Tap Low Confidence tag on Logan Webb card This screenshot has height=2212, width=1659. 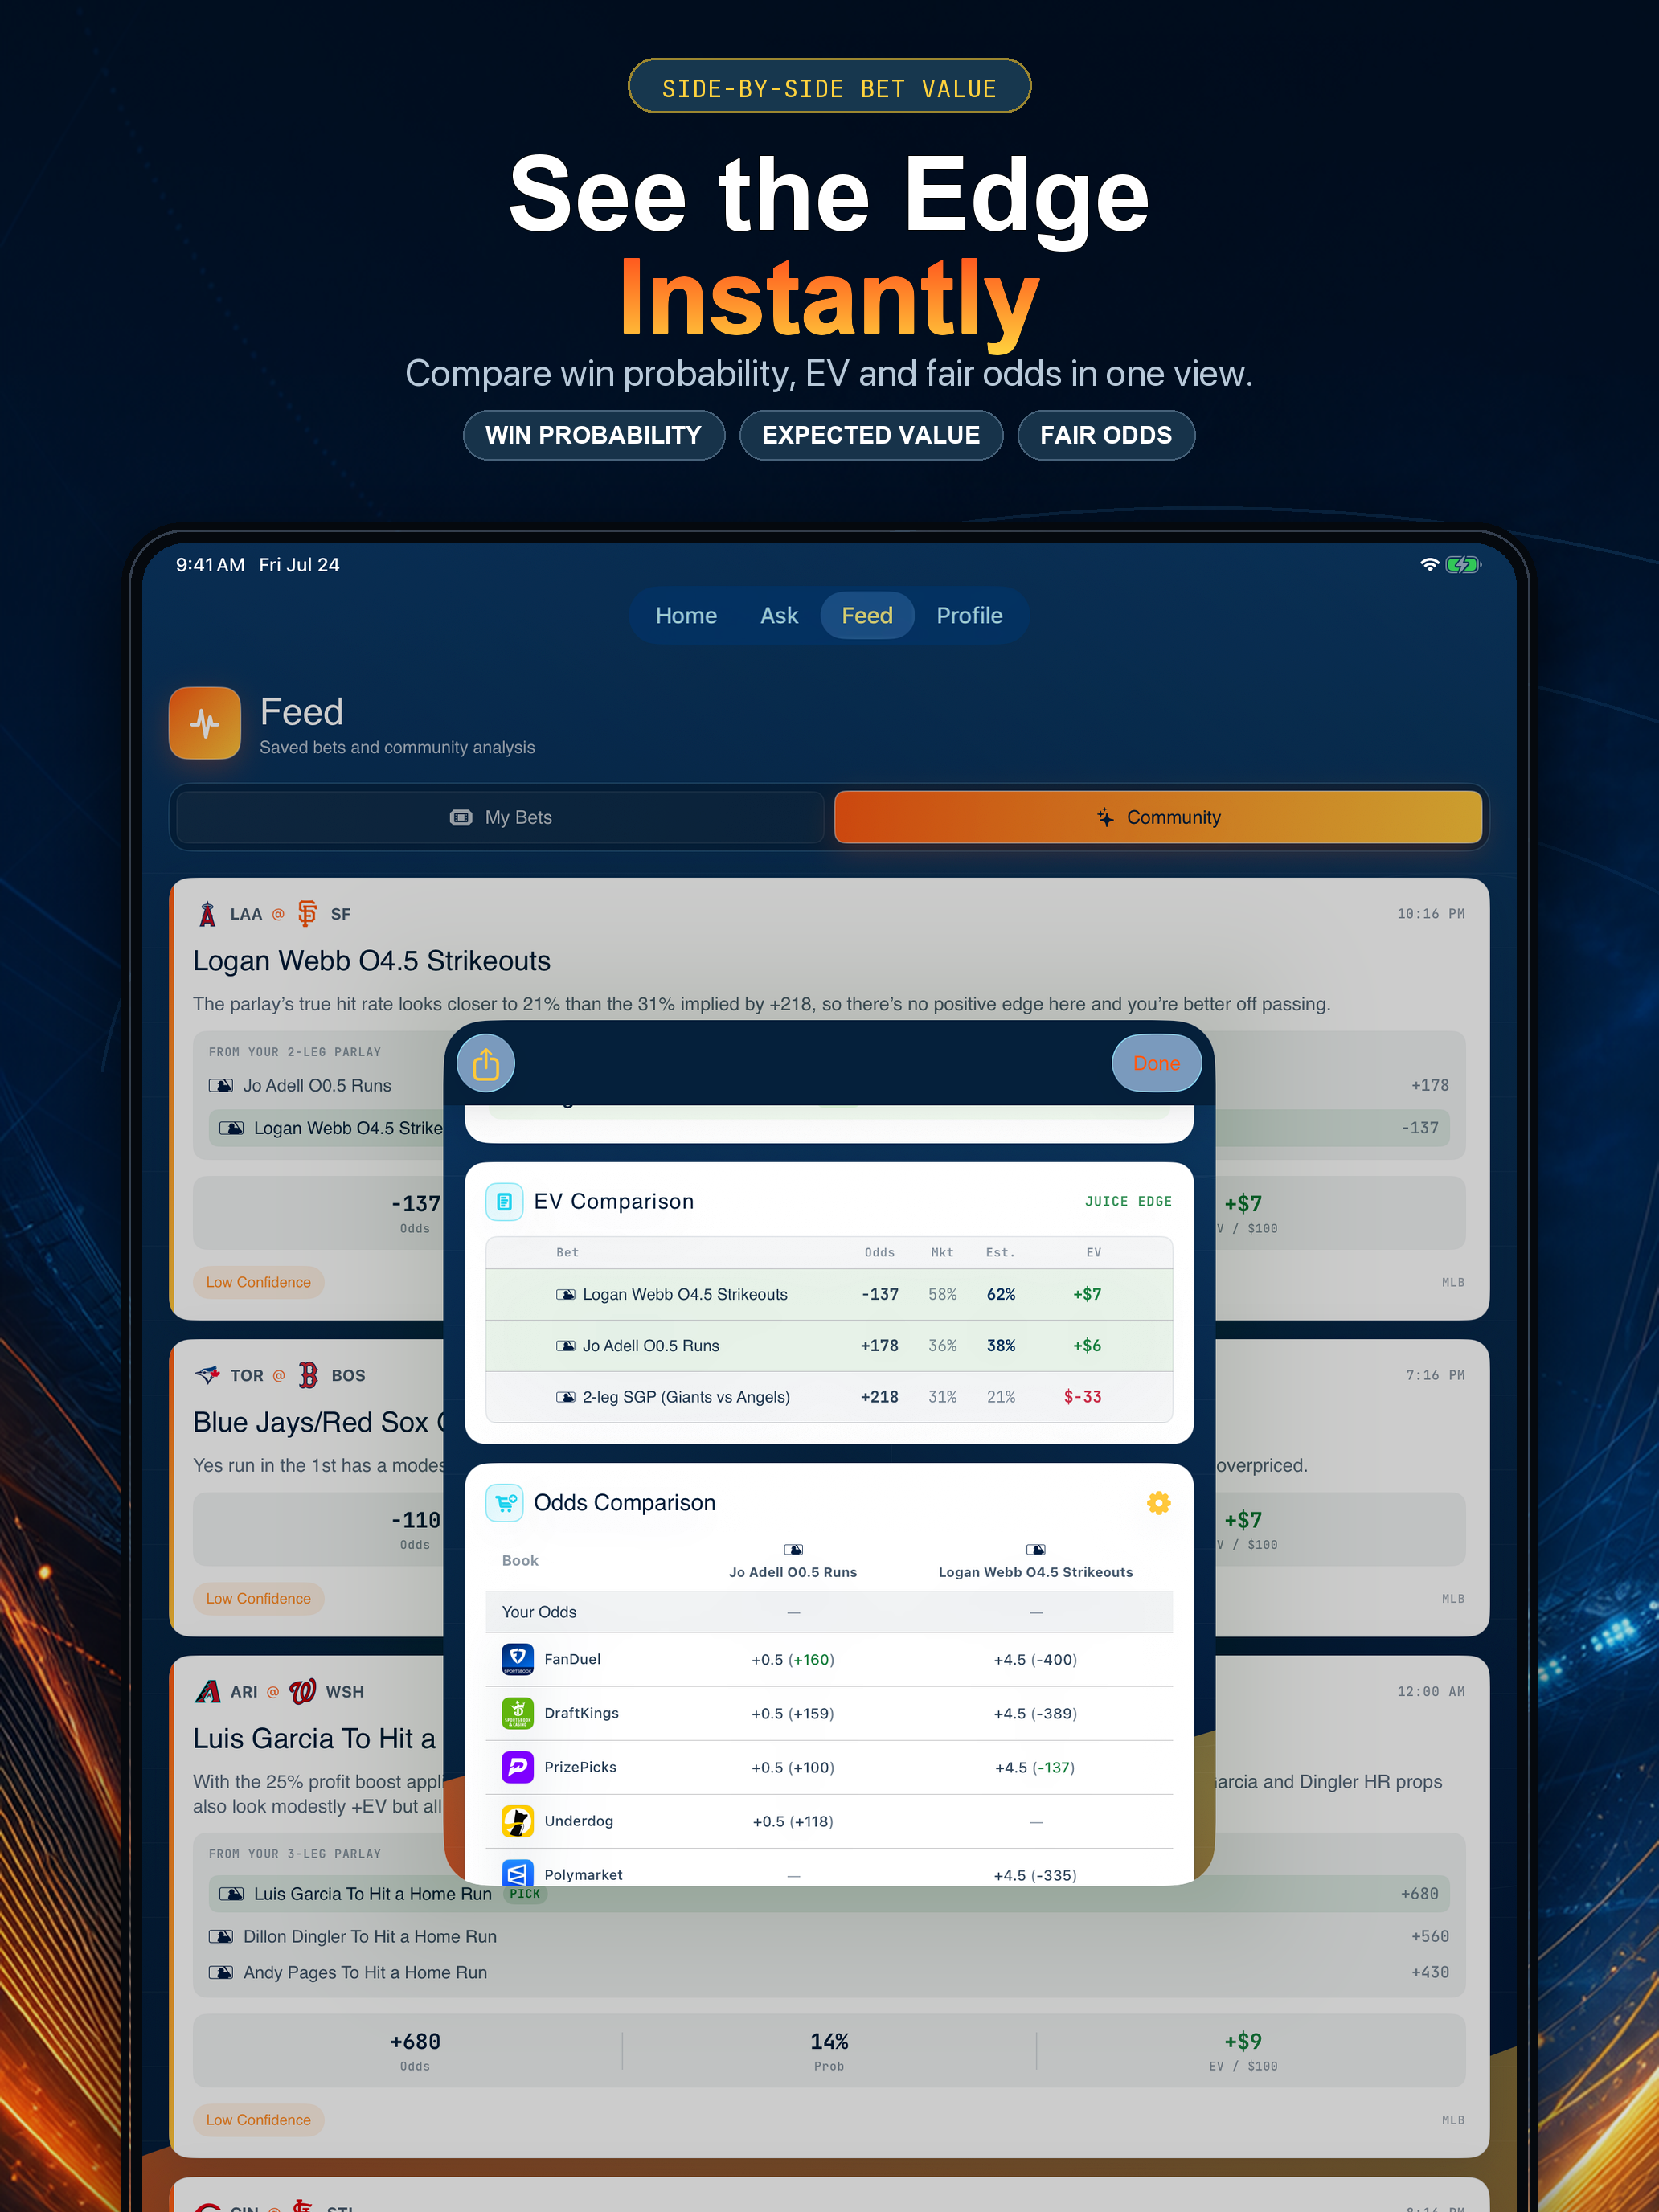258,1283
